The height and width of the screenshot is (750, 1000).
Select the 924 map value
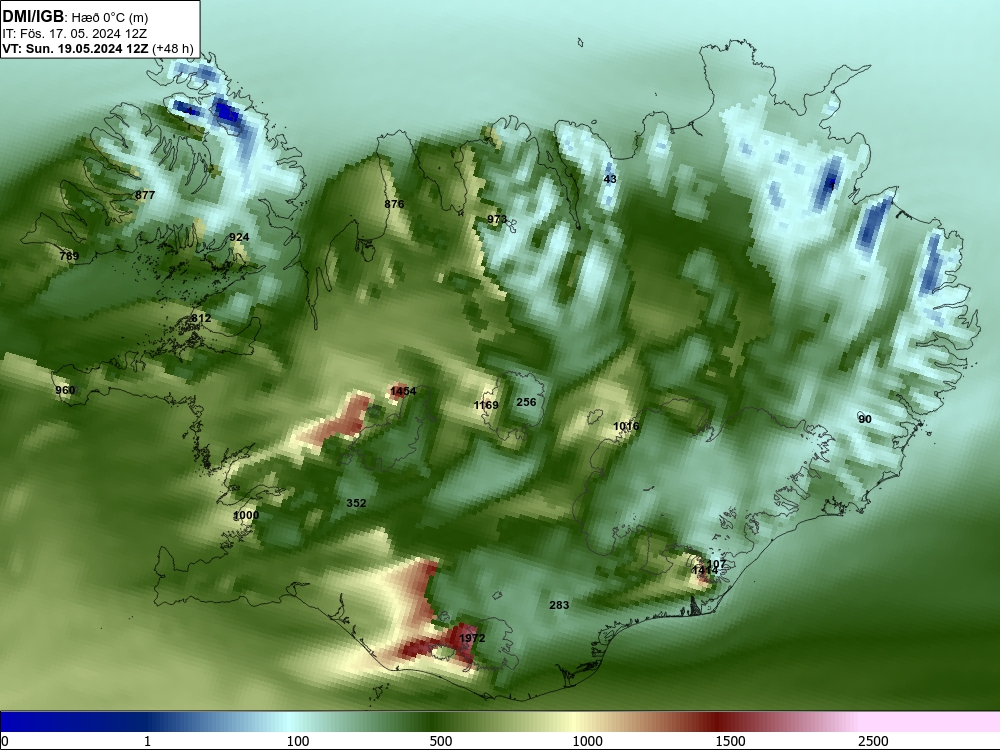click(x=239, y=237)
